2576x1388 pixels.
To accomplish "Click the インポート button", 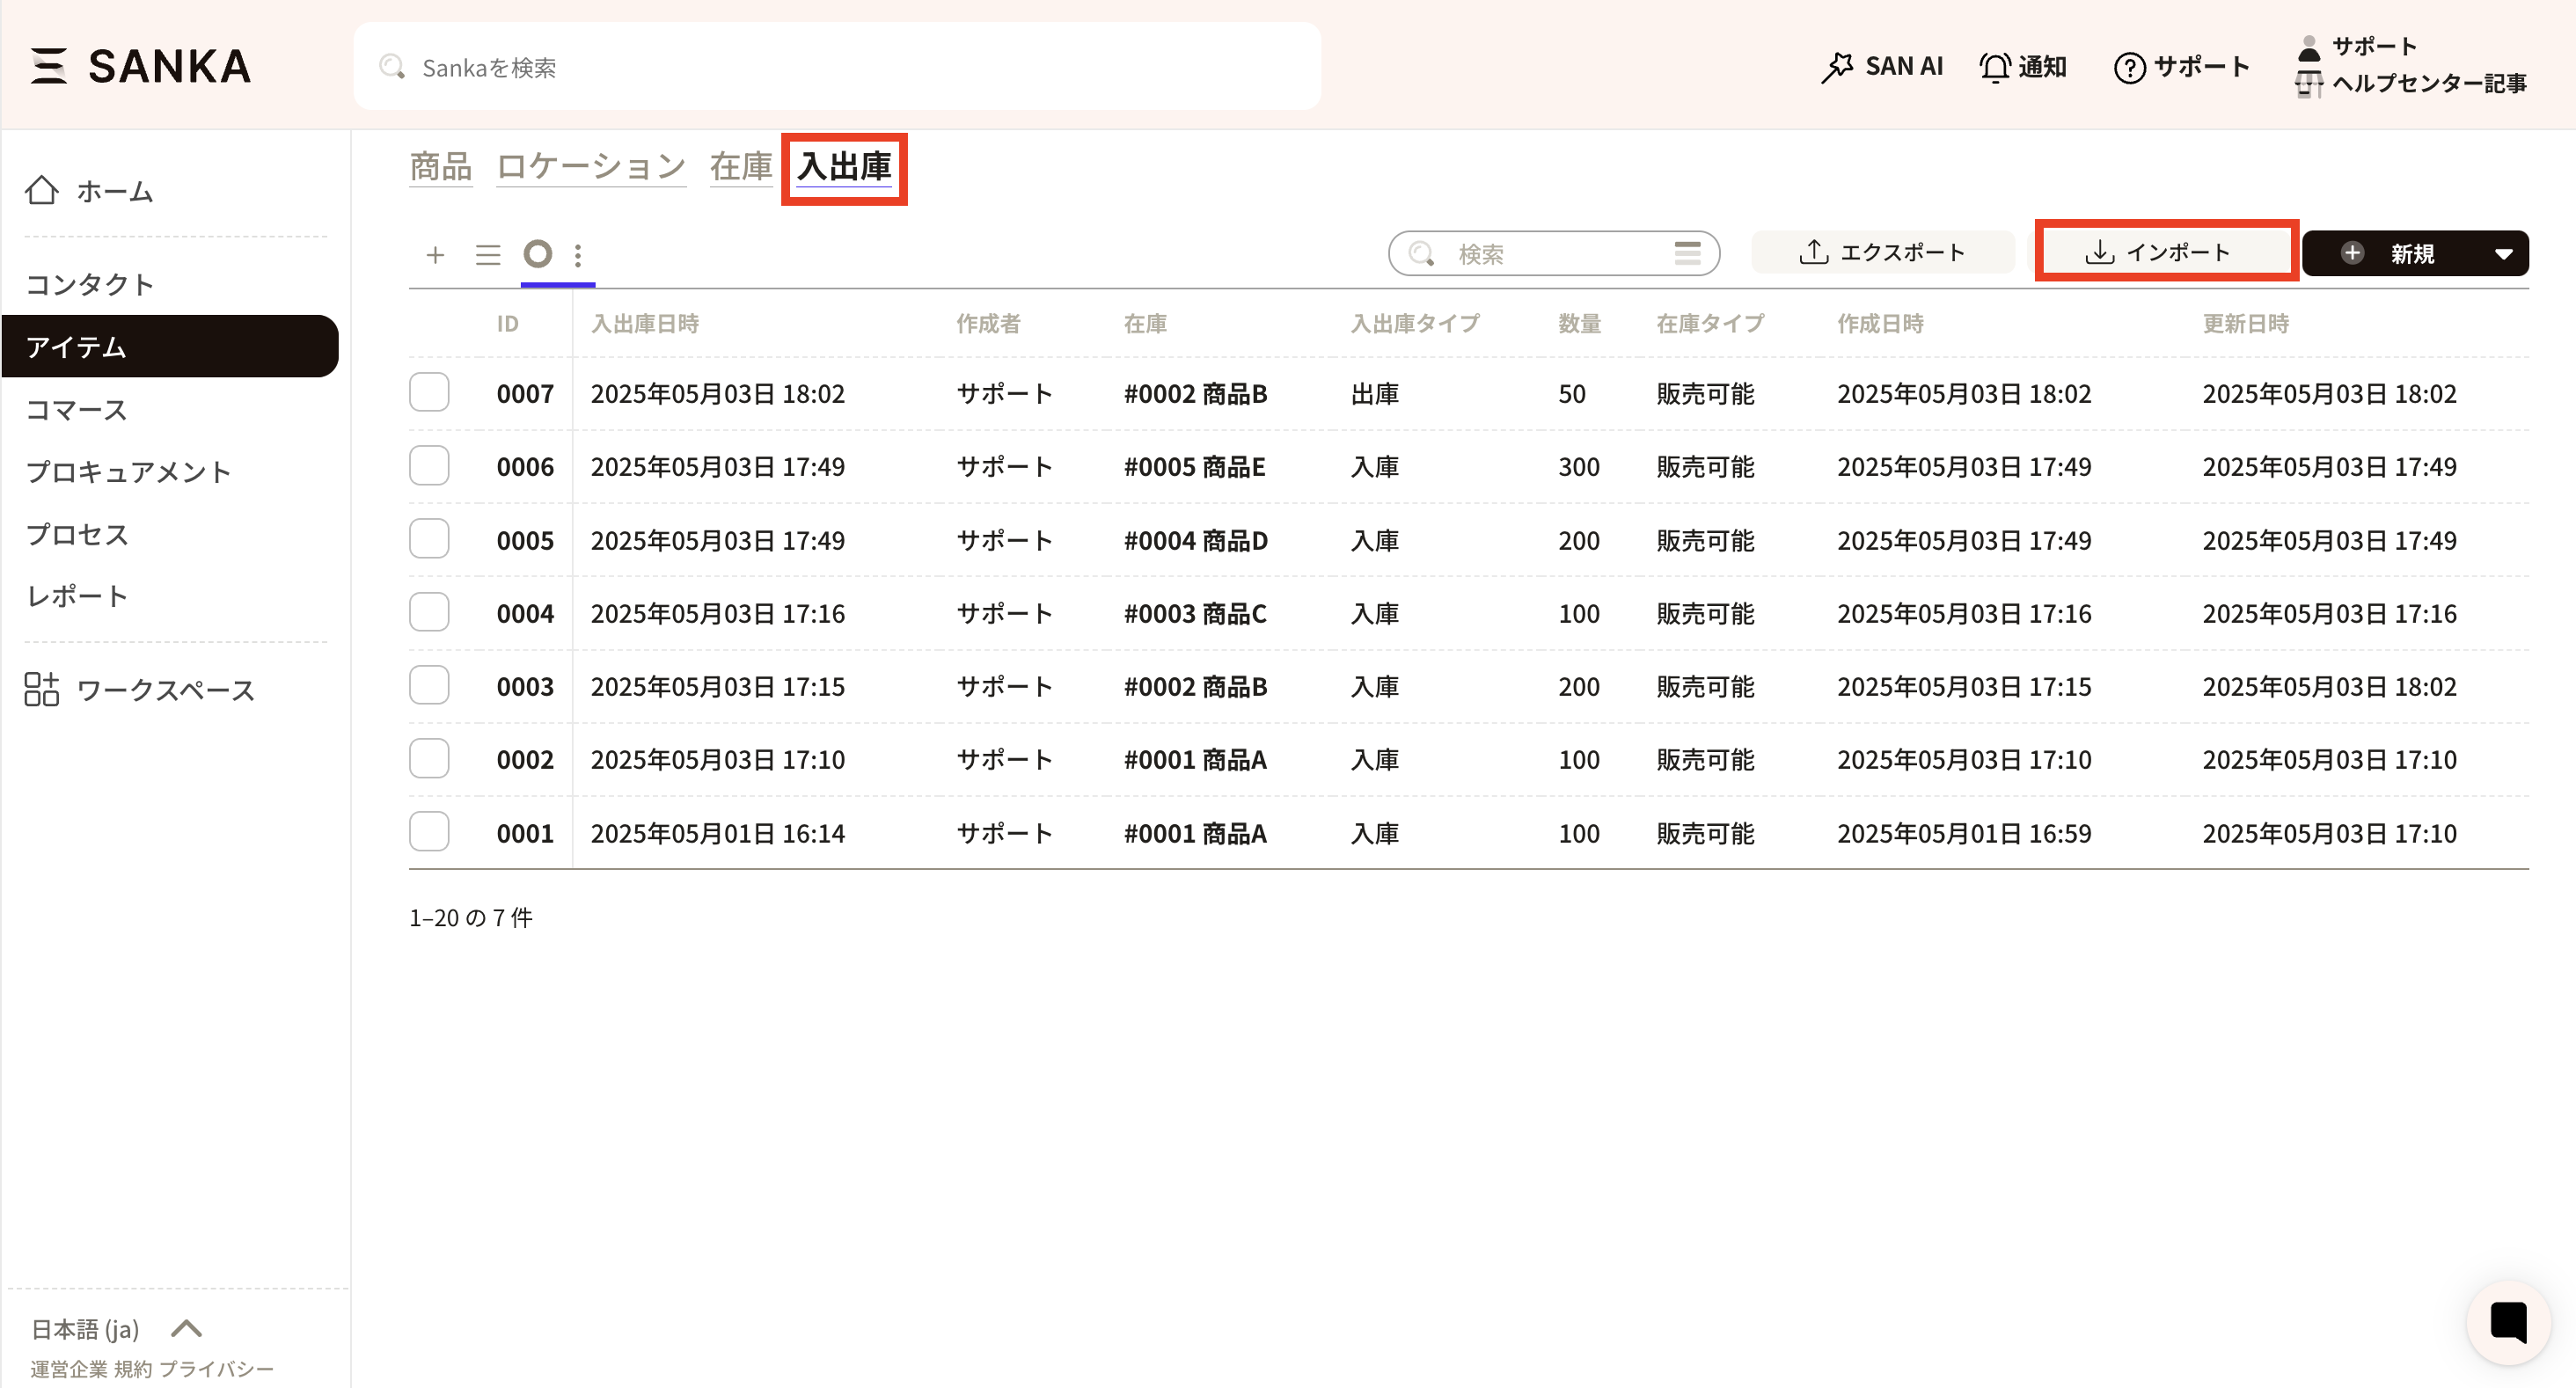I will [2164, 252].
